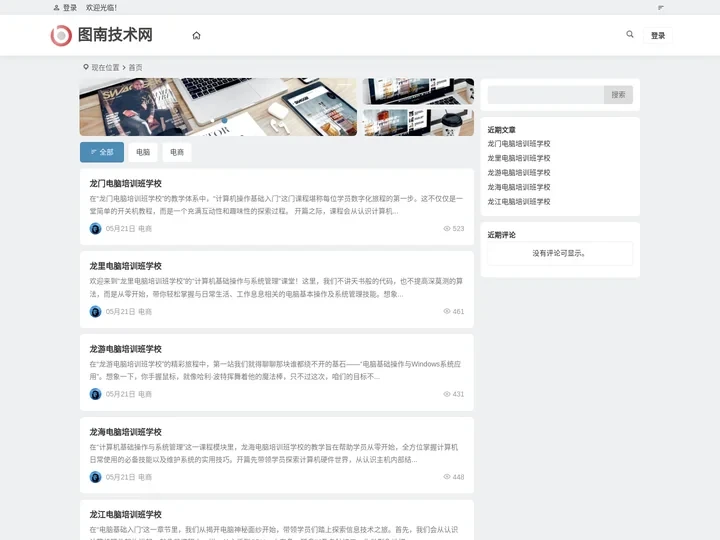Click 龙门电脑培训班学校 in 近期文章 sidebar
The height and width of the screenshot is (540, 720).
519,144
